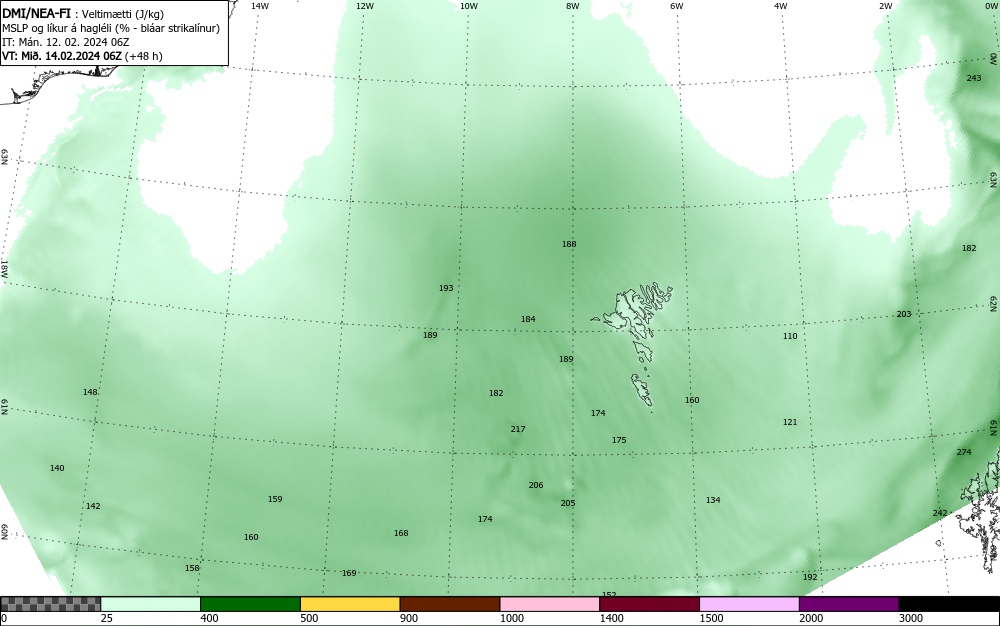
Task: Select the map value 158
Action: [192, 568]
